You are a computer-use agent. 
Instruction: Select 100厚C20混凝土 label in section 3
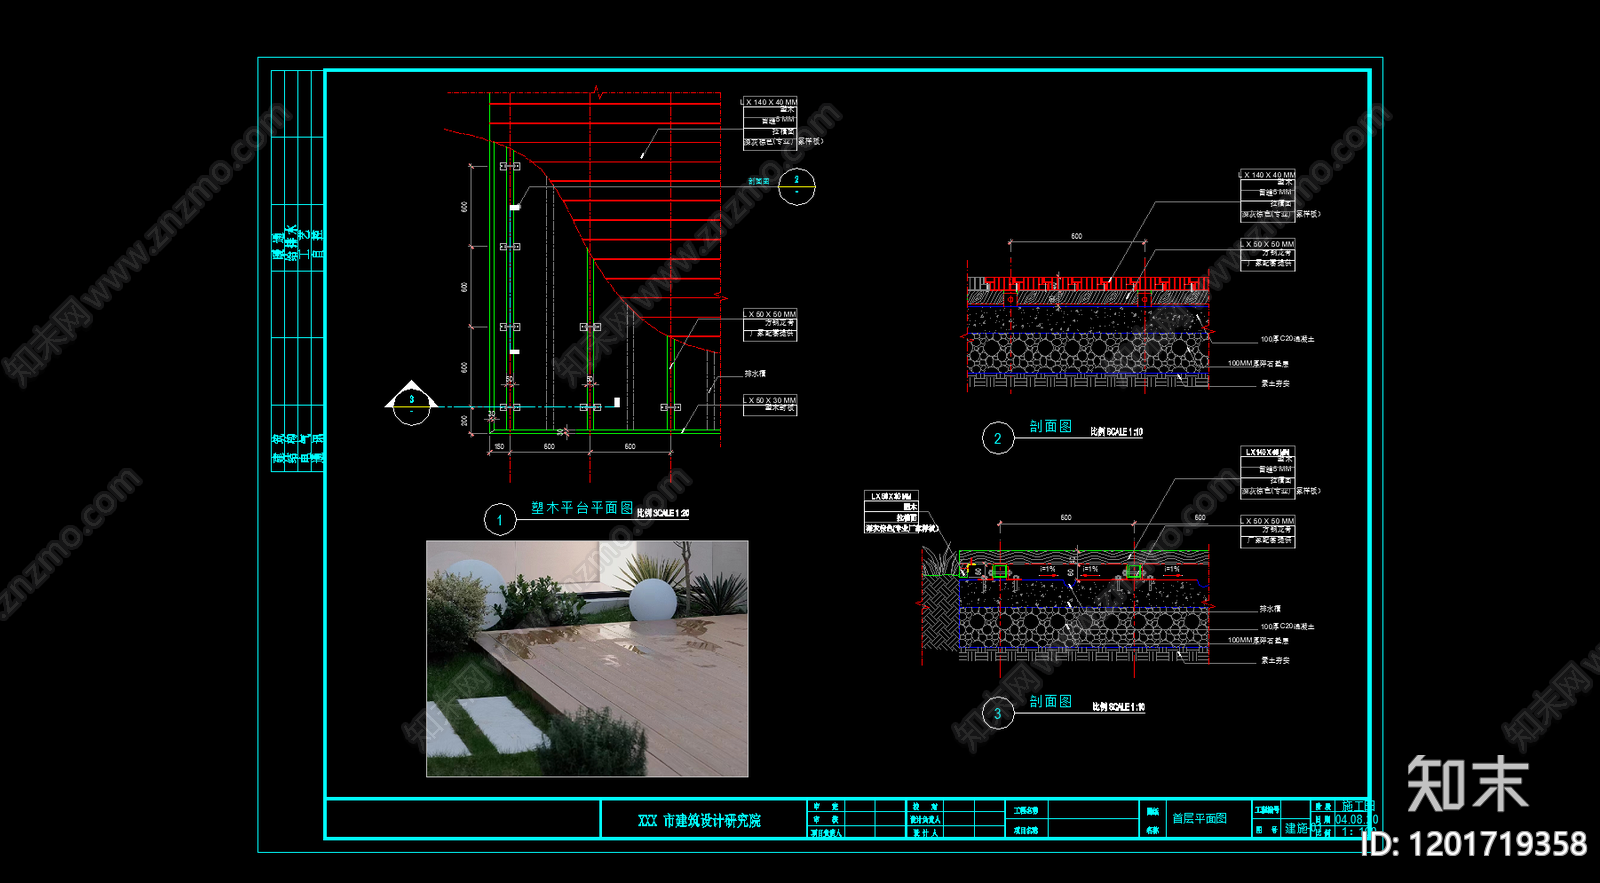(x=1288, y=626)
